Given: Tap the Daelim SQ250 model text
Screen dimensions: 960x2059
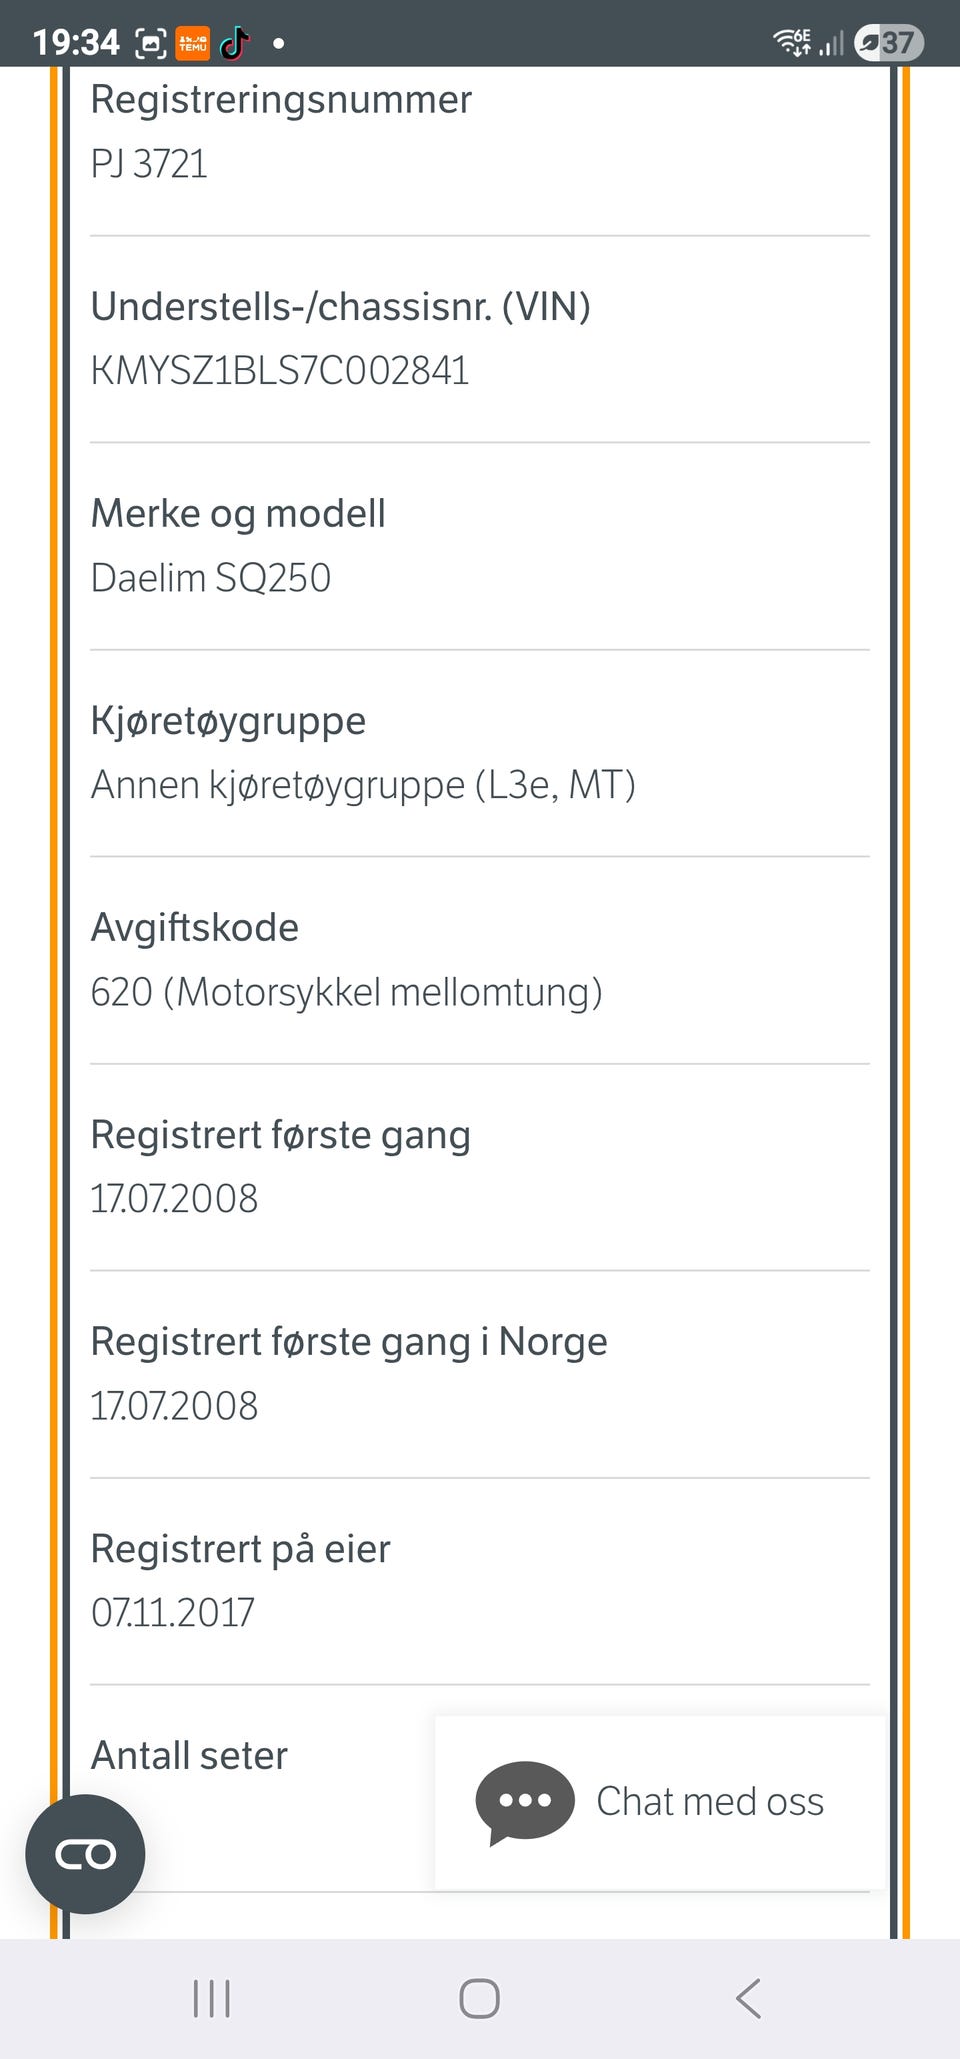Looking at the screenshot, I should pos(211,578).
